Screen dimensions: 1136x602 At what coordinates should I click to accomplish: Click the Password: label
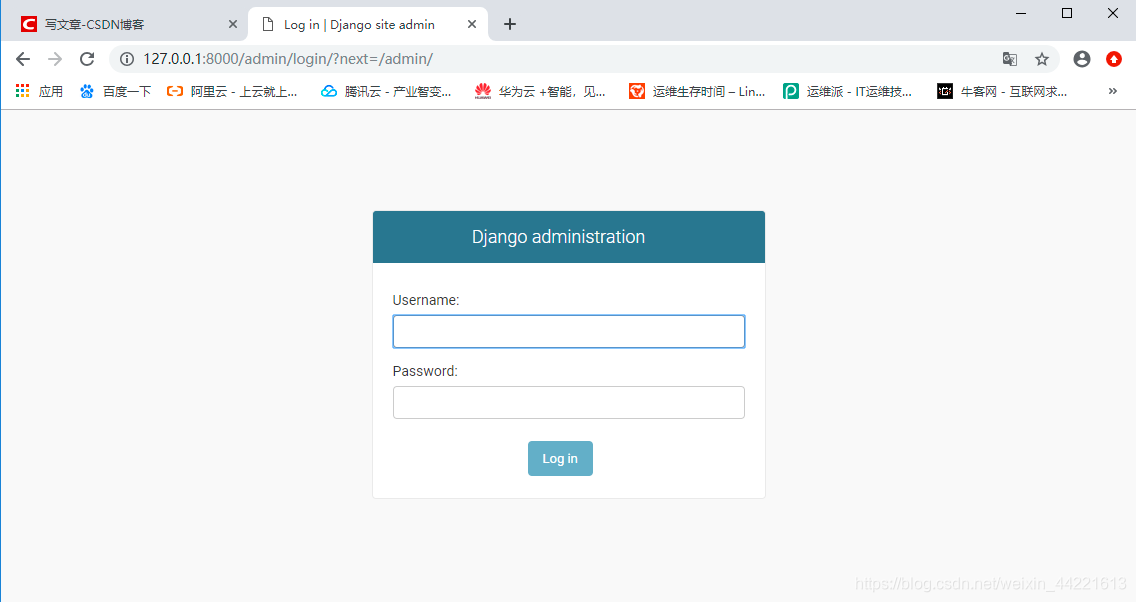pyautogui.click(x=425, y=371)
